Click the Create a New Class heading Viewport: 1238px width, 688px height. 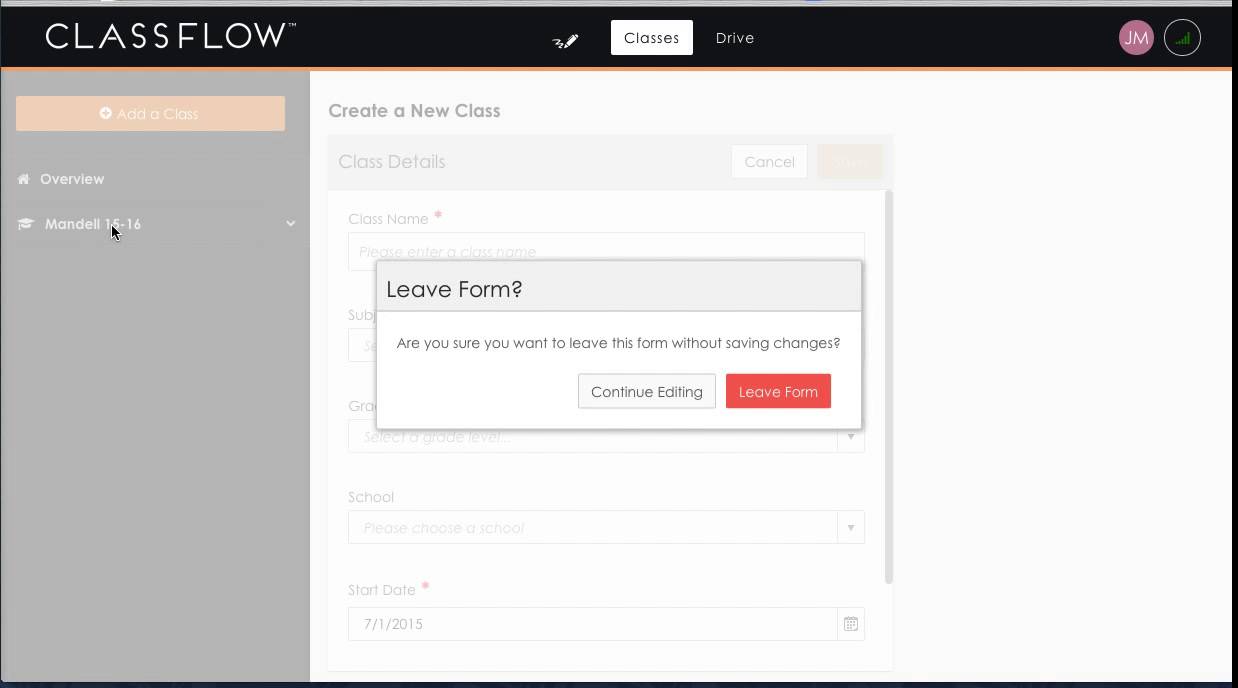tap(414, 111)
